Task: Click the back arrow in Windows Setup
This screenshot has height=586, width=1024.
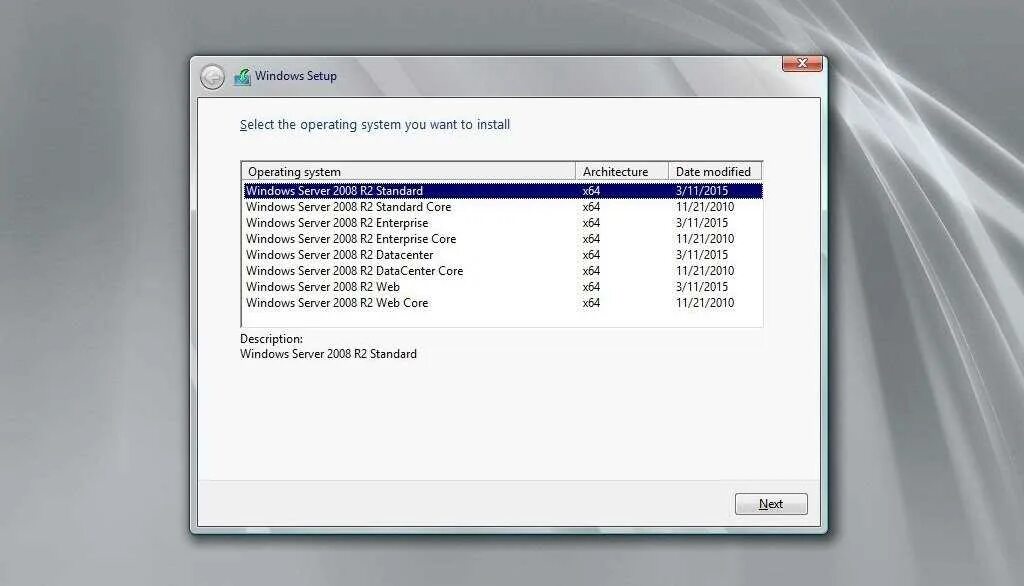Action: coord(212,77)
